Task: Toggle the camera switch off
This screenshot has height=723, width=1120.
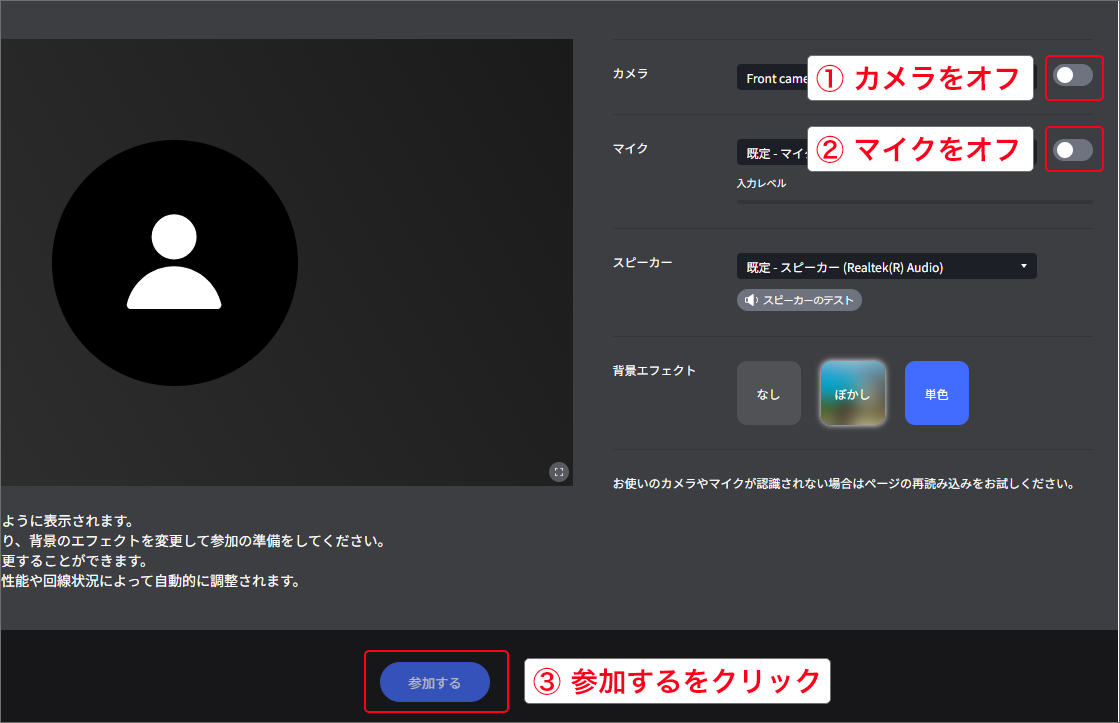Action: 1073,76
